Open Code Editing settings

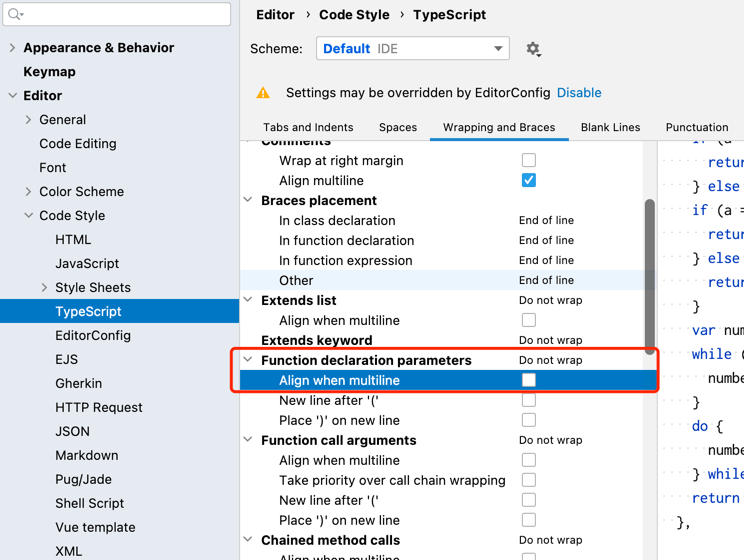78,143
